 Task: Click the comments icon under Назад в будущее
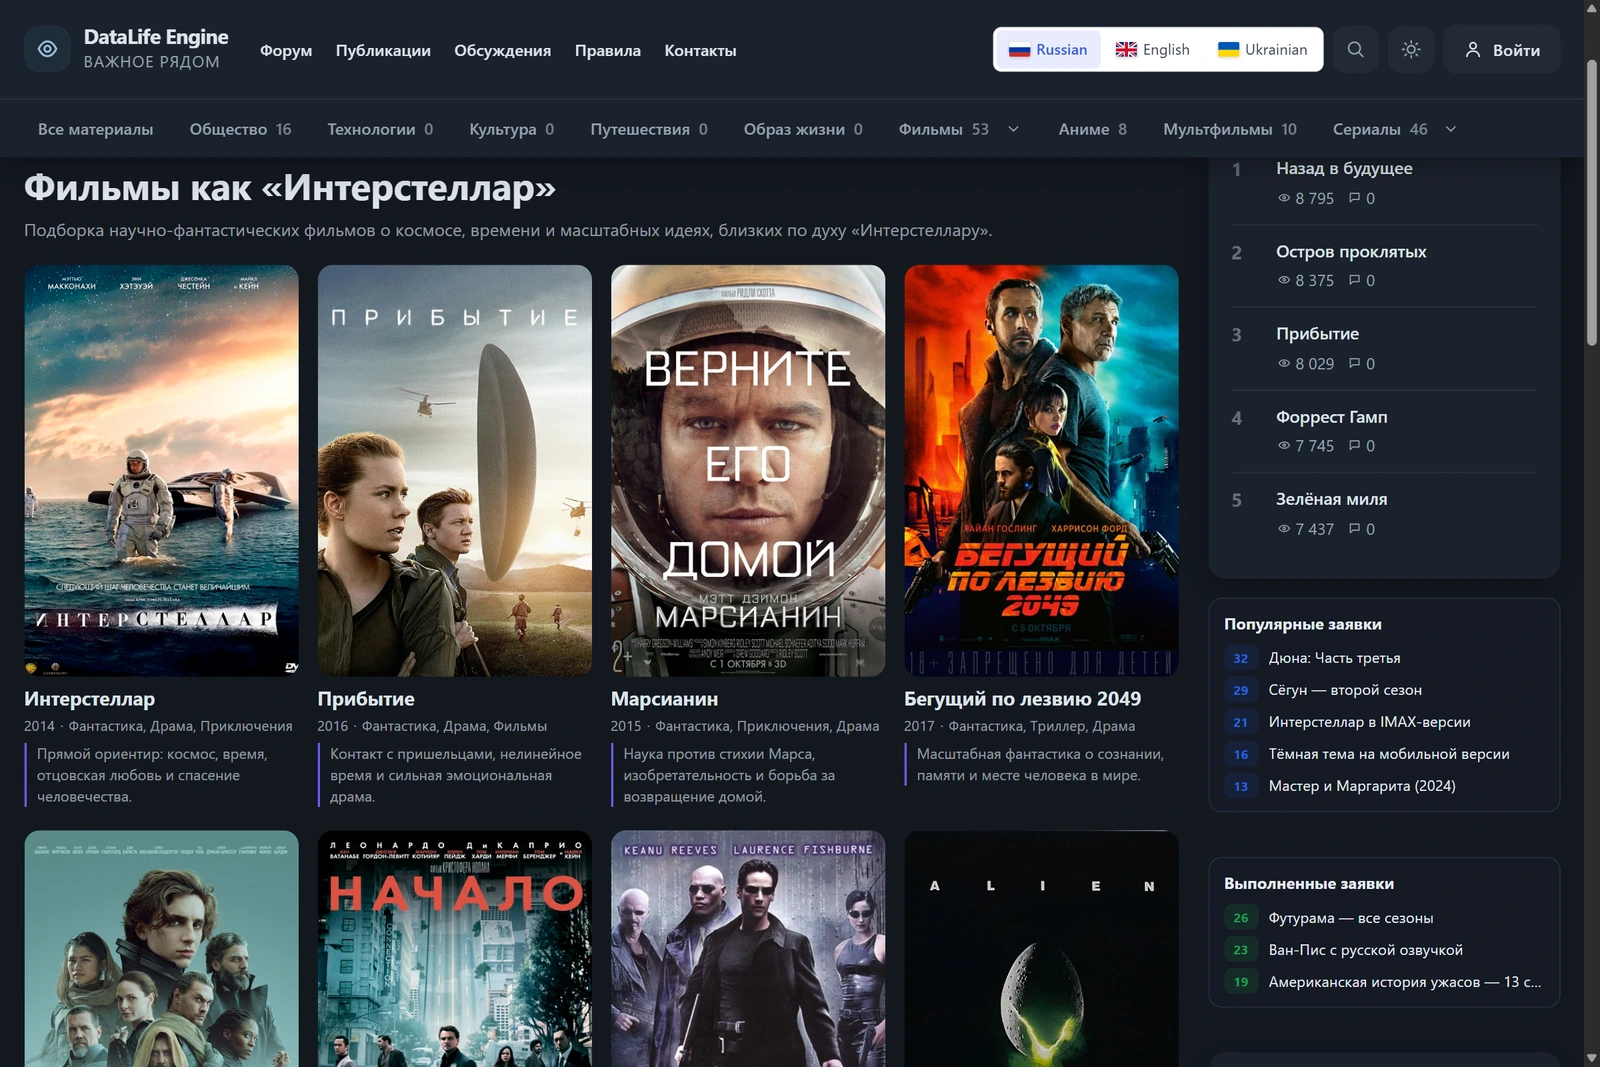pyautogui.click(x=1354, y=198)
